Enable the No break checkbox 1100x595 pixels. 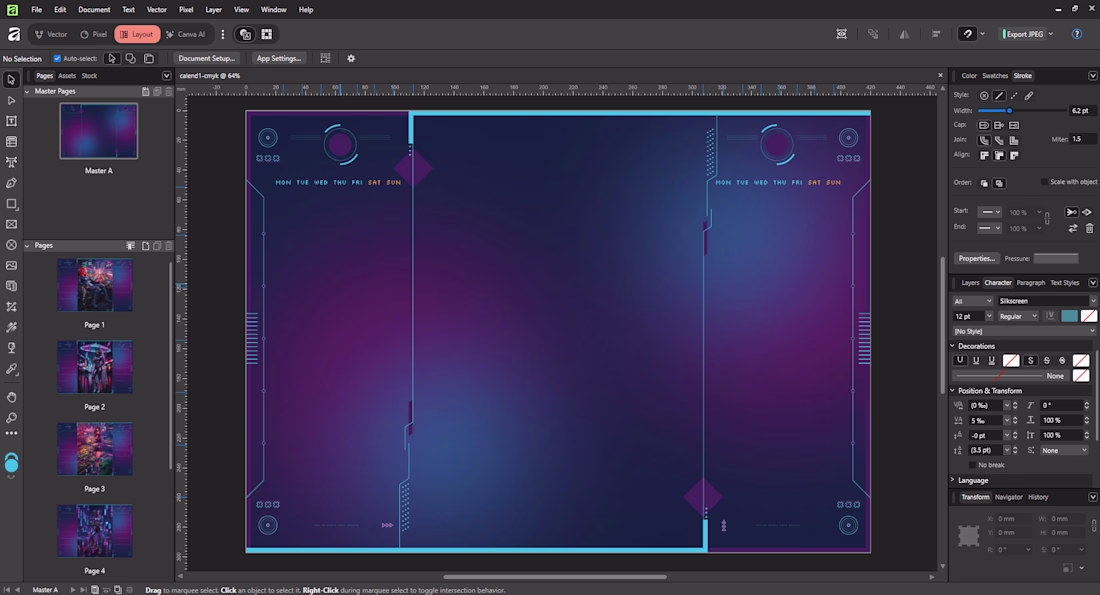point(972,464)
